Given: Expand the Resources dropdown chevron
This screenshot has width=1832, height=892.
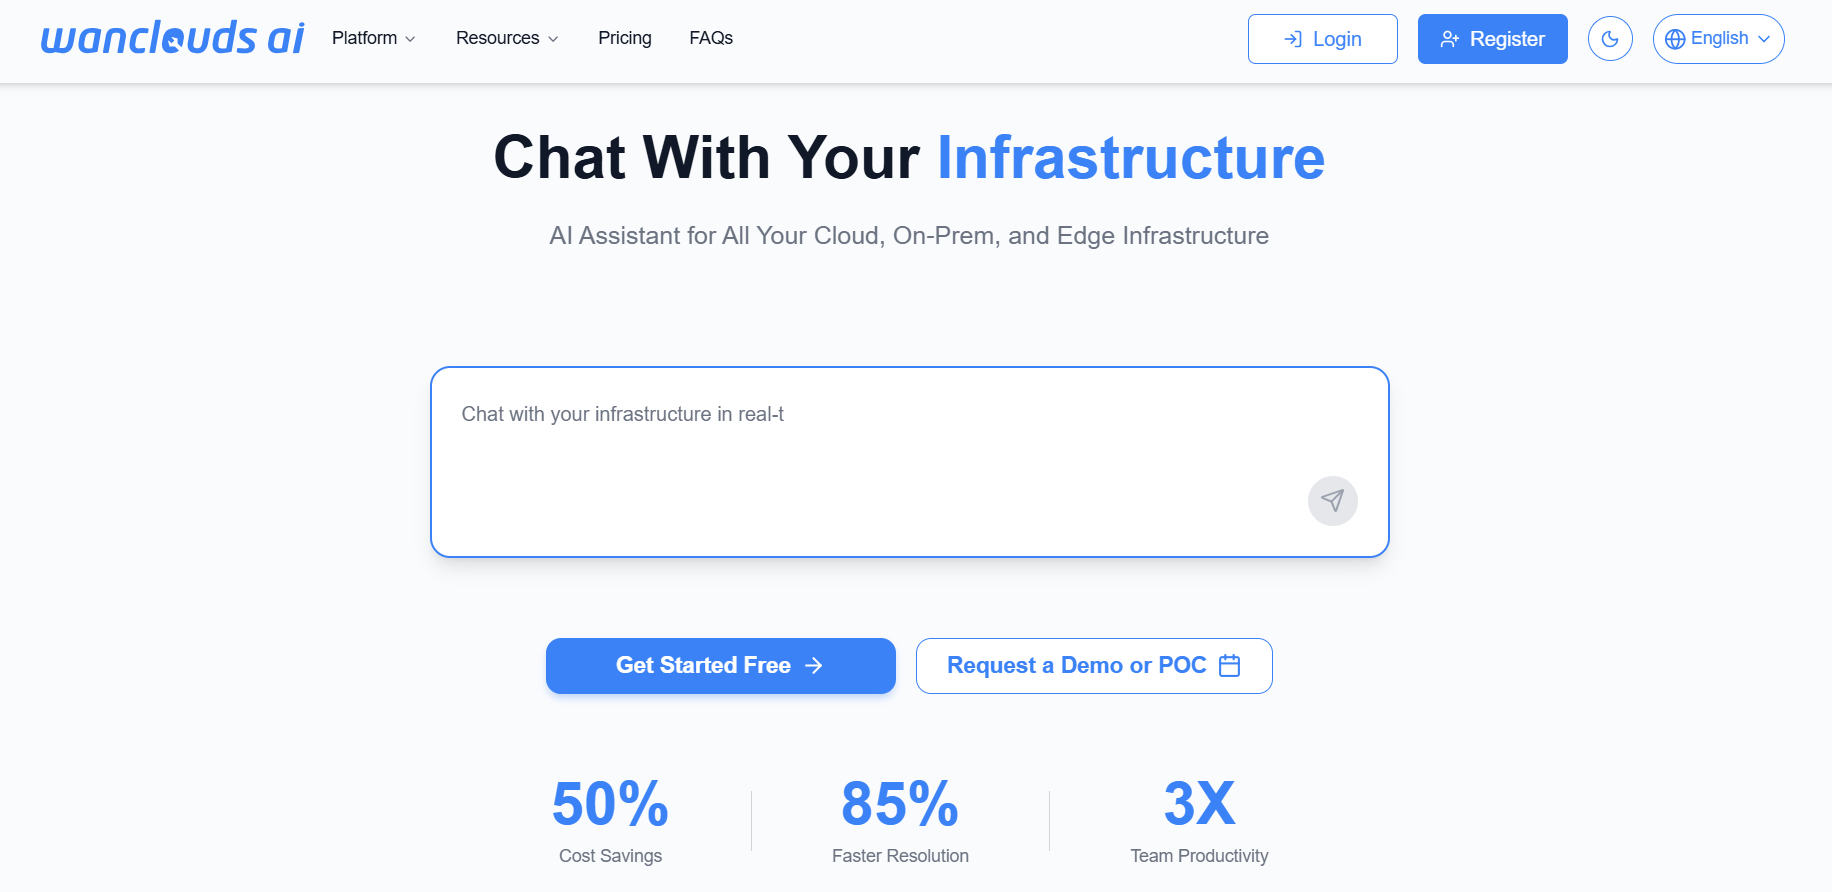Looking at the screenshot, I should 553,39.
